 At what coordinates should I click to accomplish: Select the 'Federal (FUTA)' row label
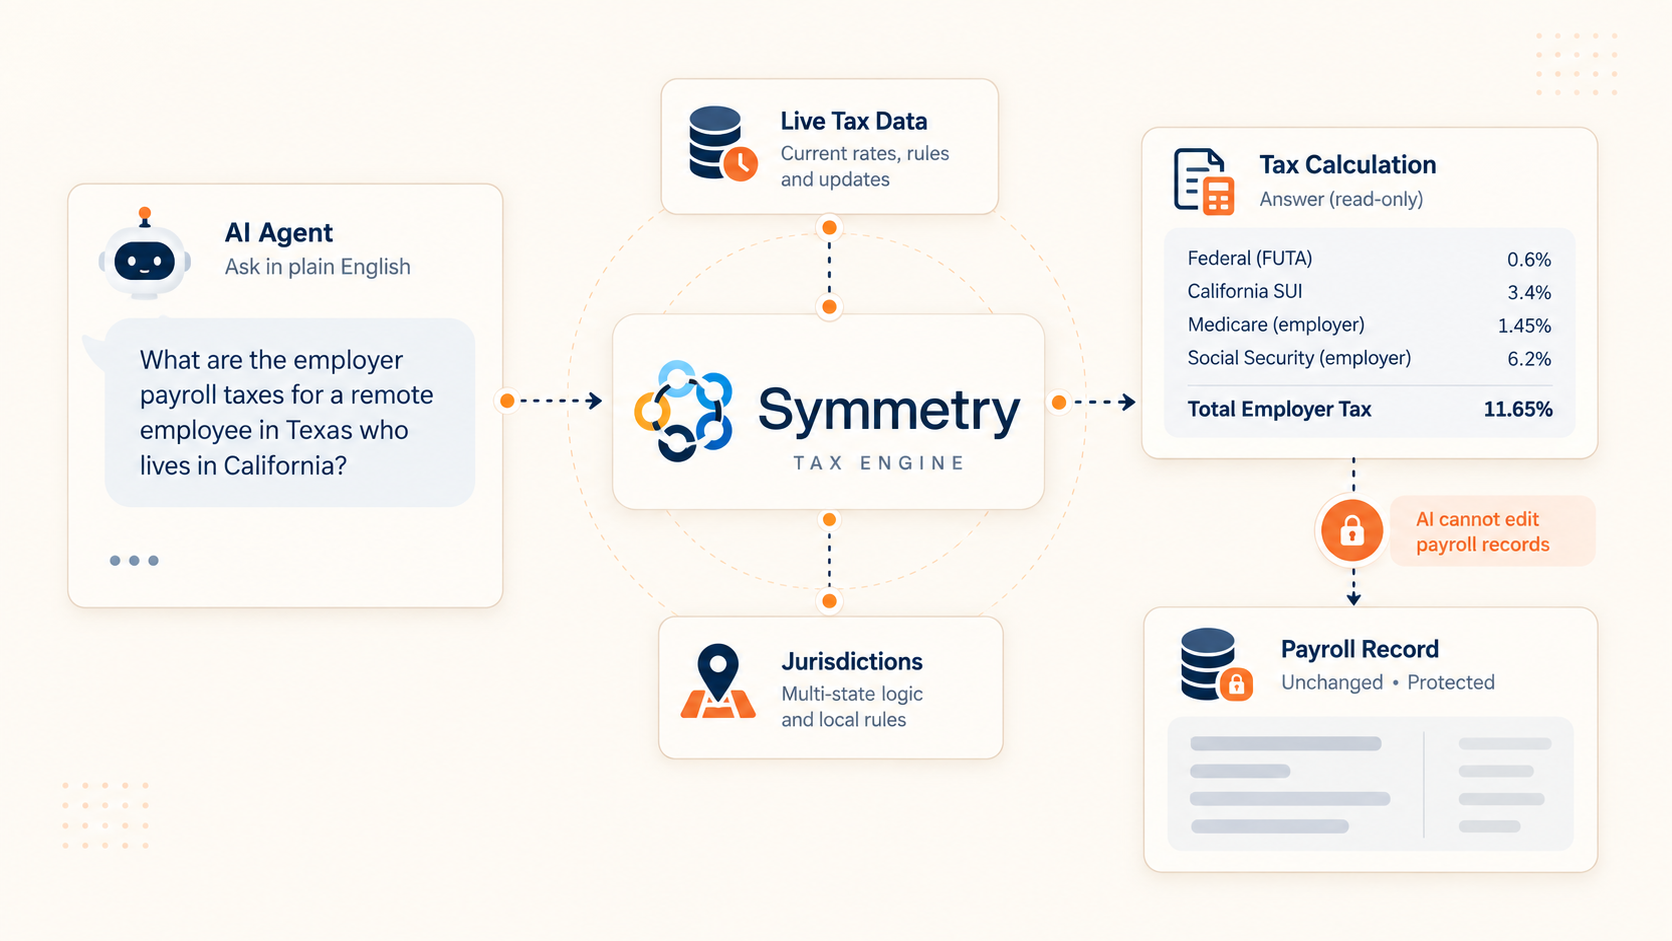point(1250,258)
